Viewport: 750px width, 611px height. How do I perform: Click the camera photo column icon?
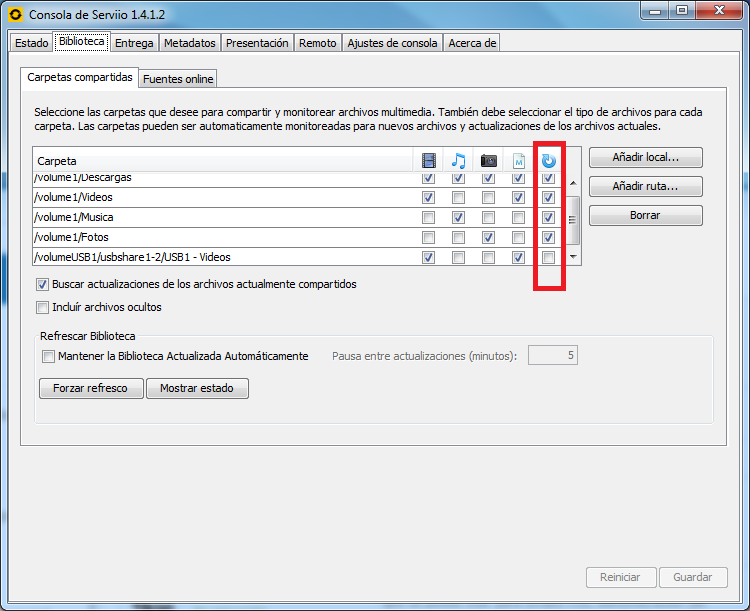click(488, 160)
